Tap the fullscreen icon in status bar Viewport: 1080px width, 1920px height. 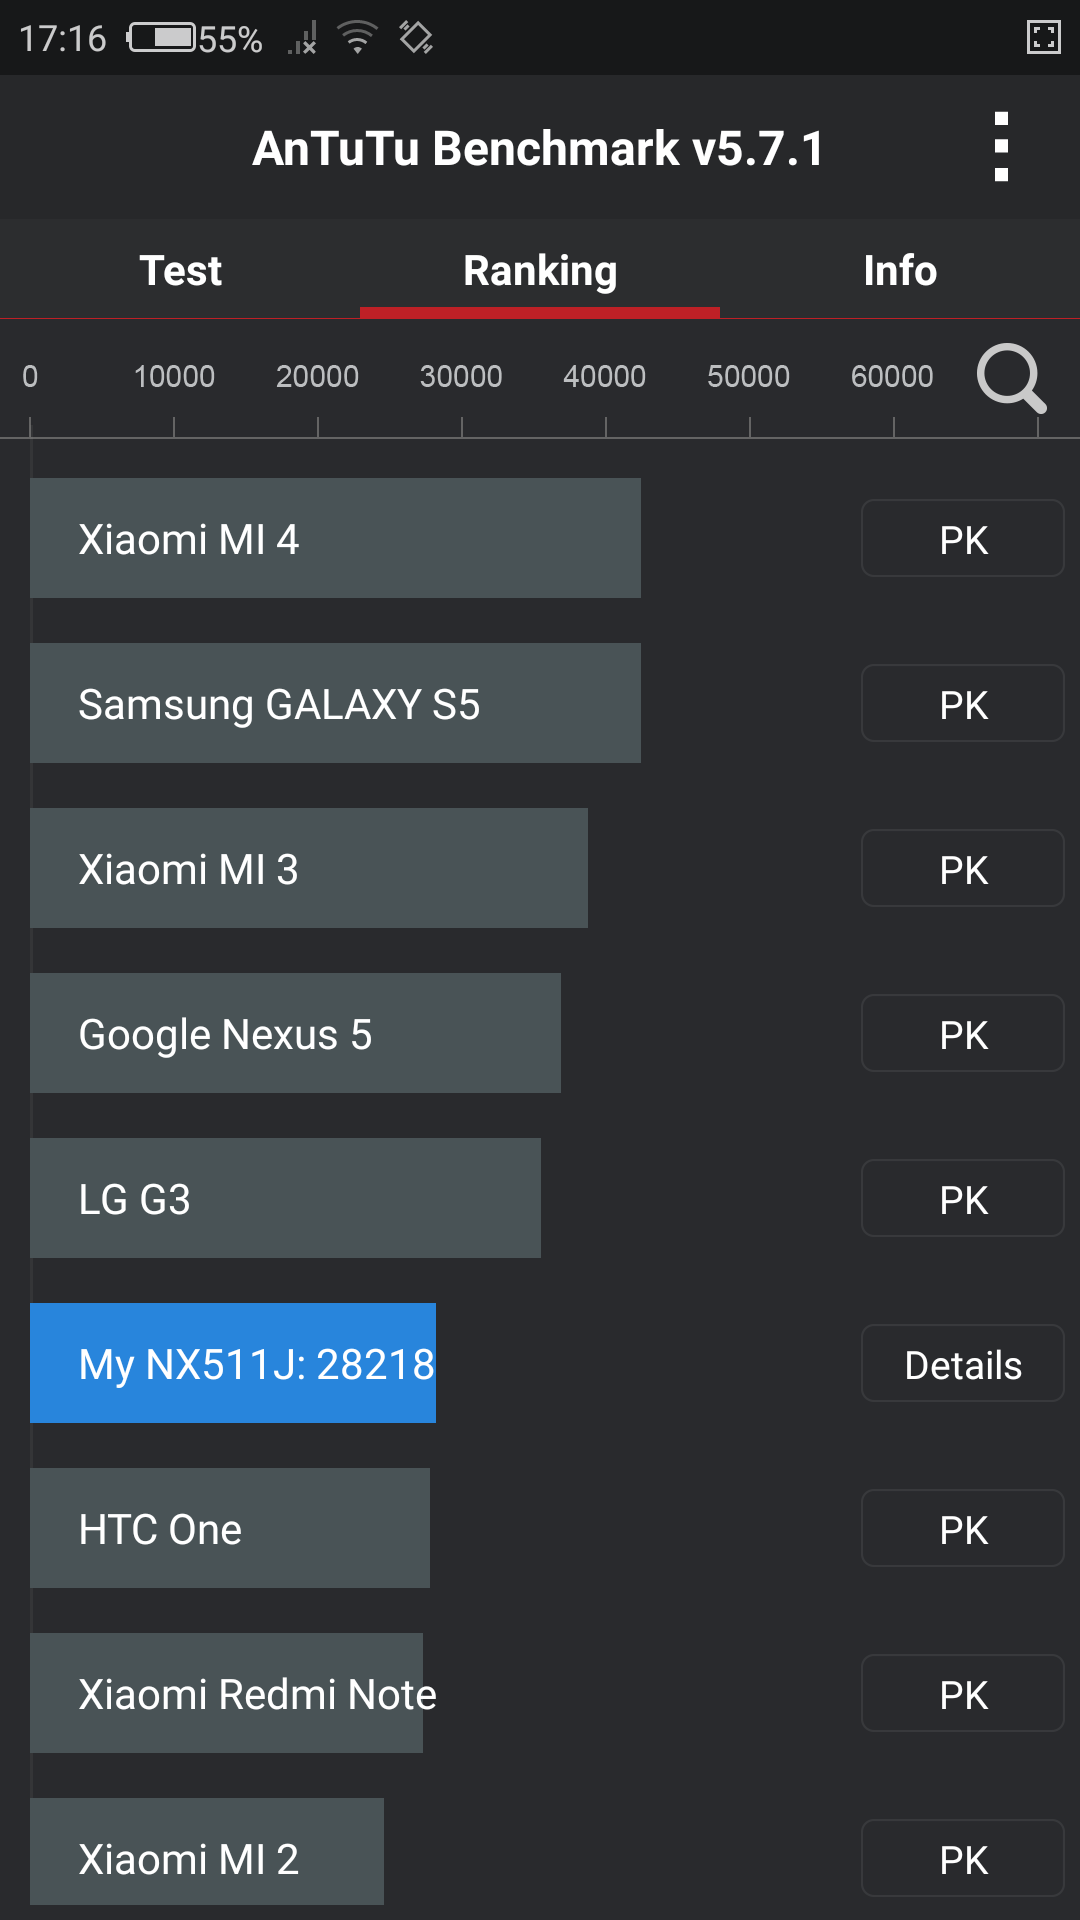[1043, 38]
